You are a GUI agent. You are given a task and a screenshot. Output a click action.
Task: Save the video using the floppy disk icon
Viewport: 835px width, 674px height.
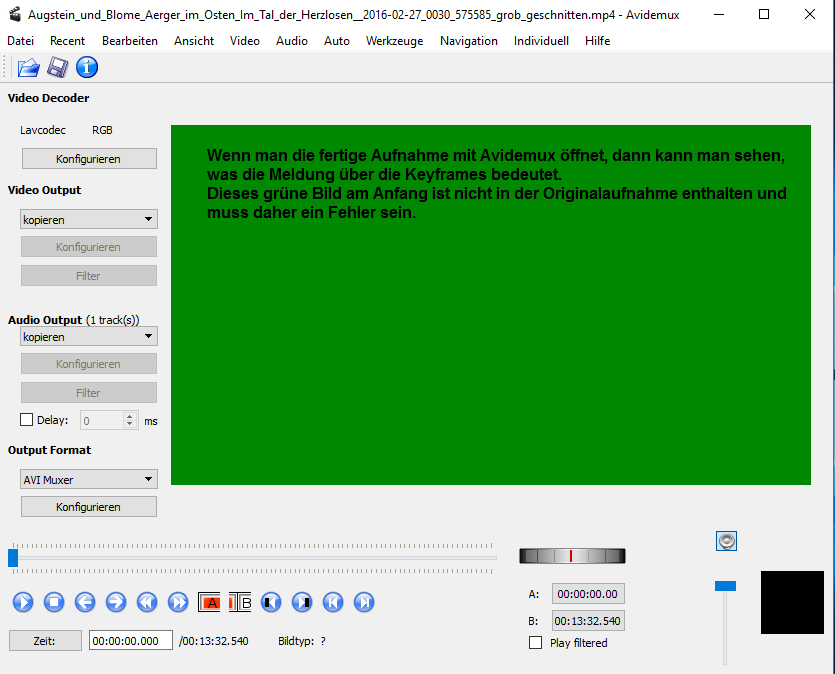click(x=58, y=68)
